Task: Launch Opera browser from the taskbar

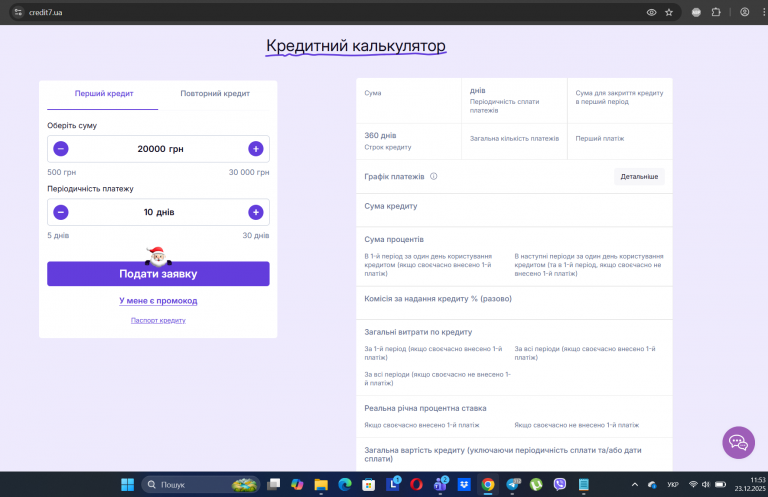Action: tap(416, 485)
